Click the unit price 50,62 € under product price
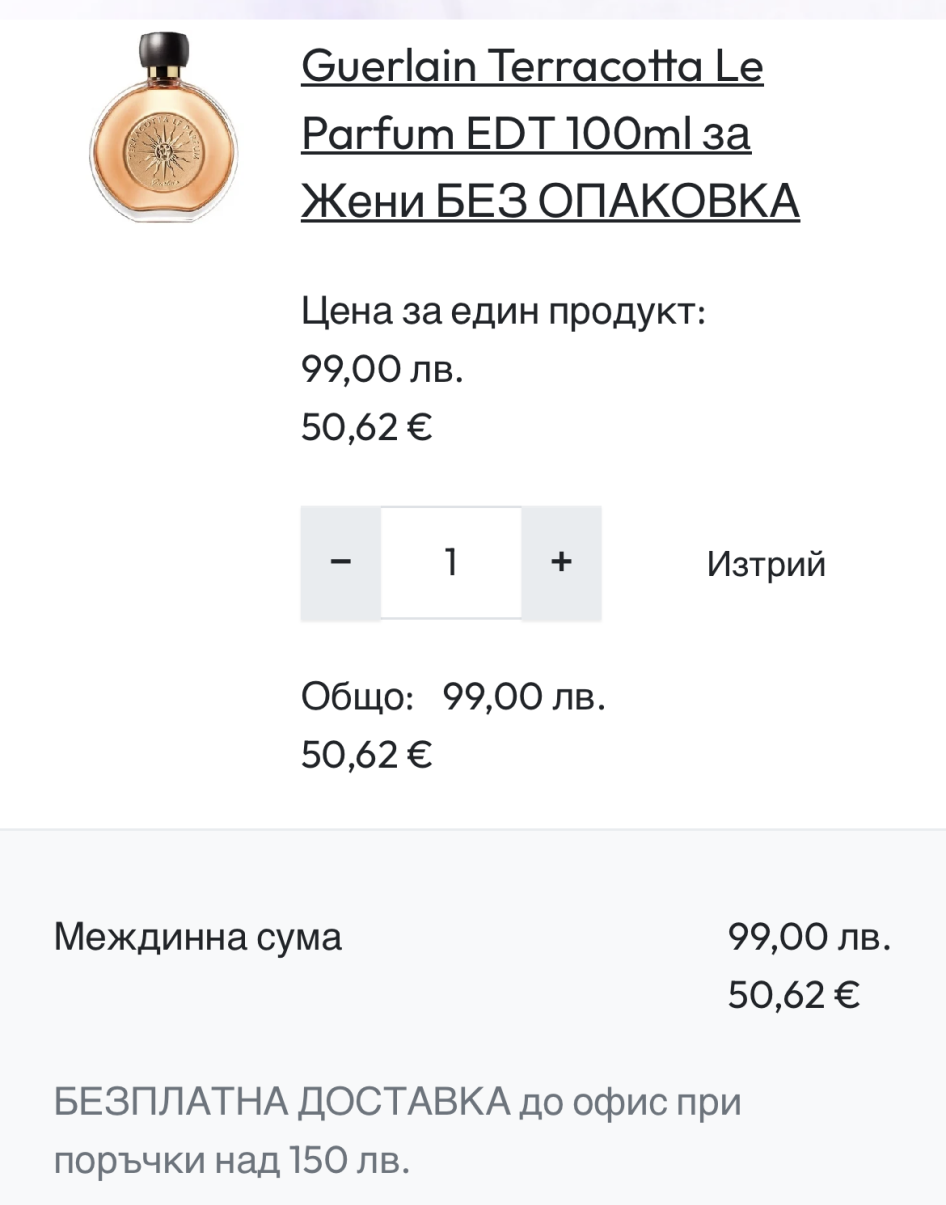Screen dimensions: 946x1205 tap(366, 429)
